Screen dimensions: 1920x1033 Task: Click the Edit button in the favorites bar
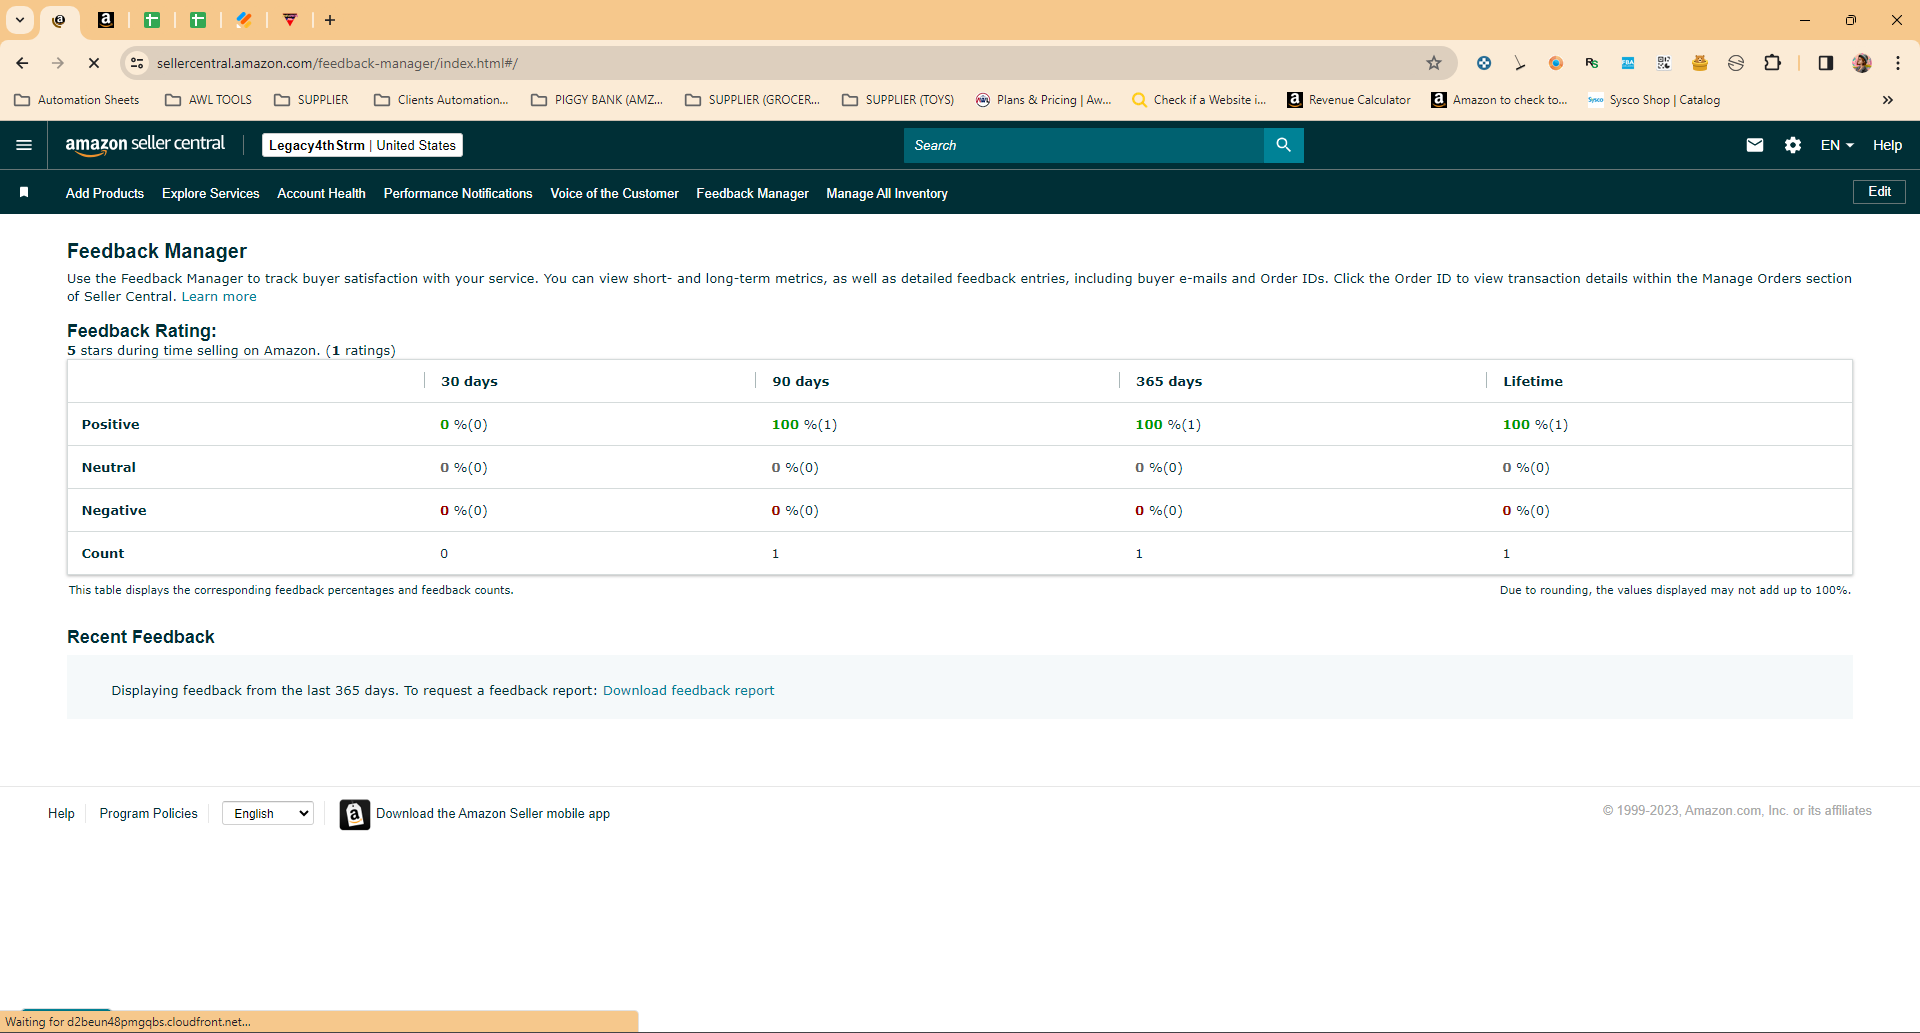point(1879,192)
